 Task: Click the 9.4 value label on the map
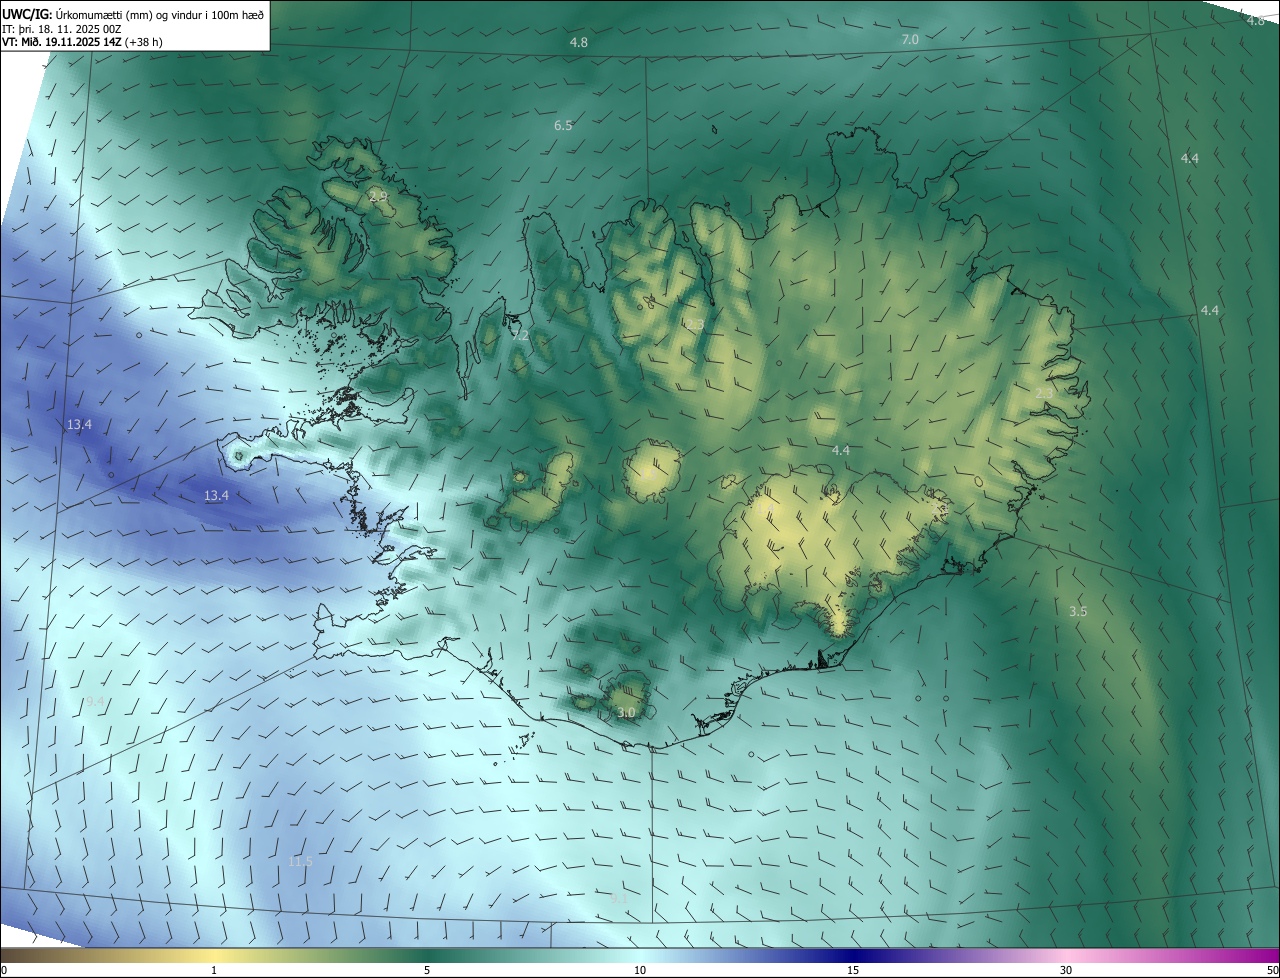pyautogui.click(x=95, y=702)
